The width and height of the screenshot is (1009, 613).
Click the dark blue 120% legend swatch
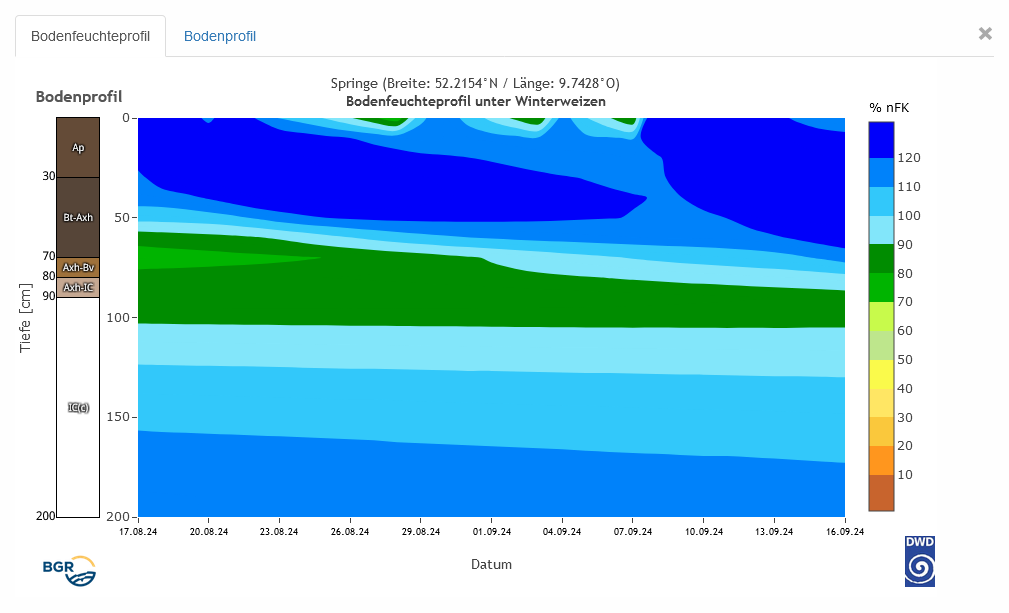point(881,140)
